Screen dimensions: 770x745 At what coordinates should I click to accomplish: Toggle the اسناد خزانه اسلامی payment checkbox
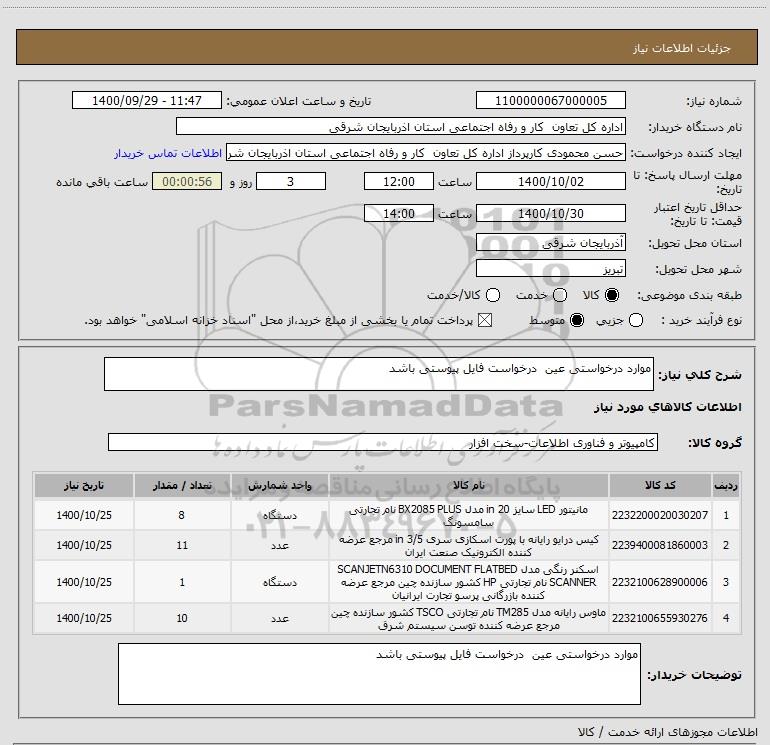click(485, 321)
